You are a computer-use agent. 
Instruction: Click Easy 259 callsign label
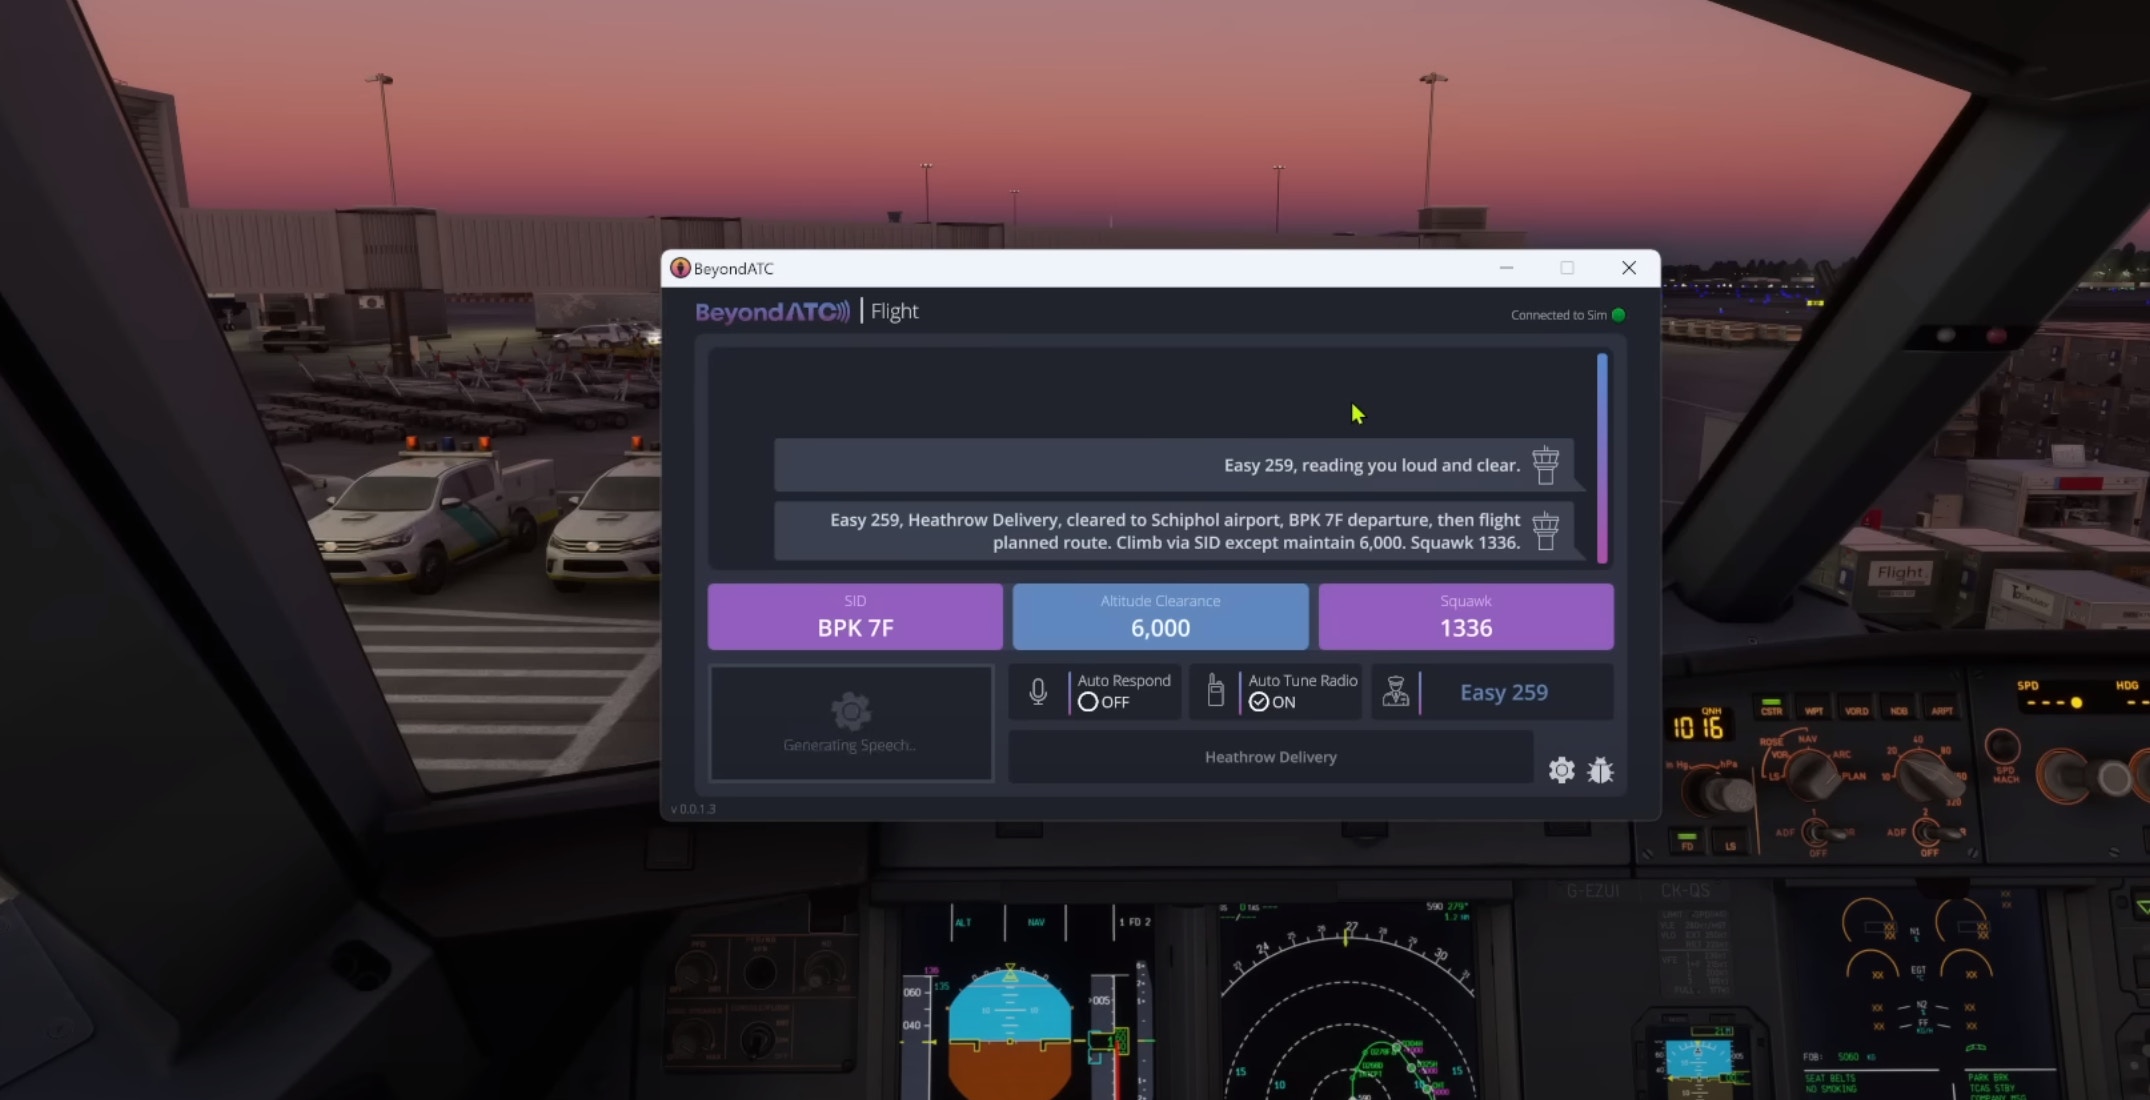click(x=1503, y=690)
